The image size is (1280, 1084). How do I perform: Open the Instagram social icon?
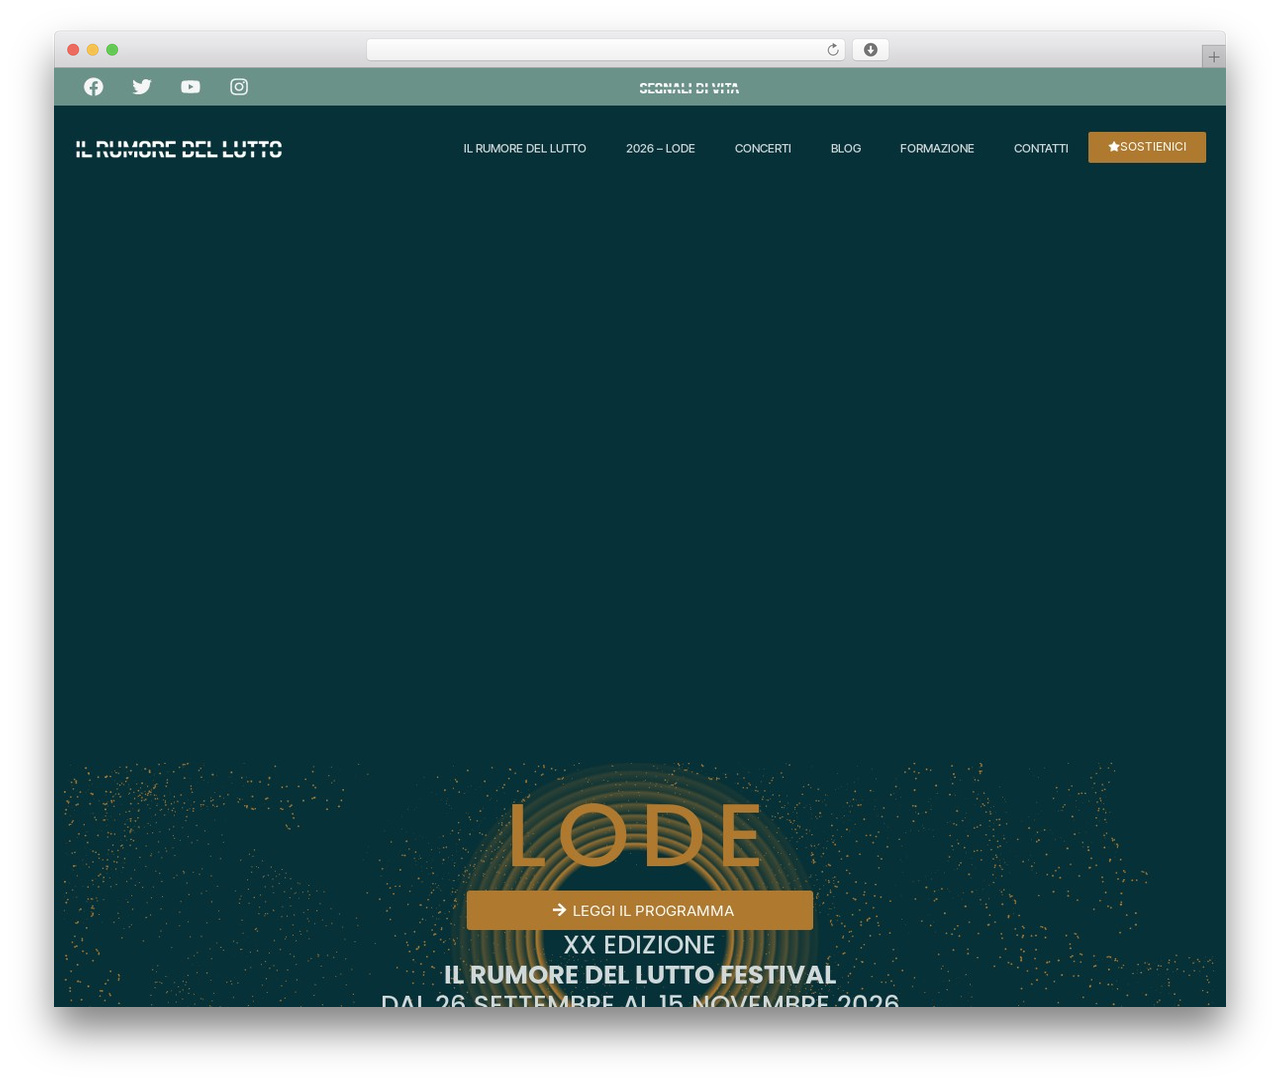click(239, 87)
